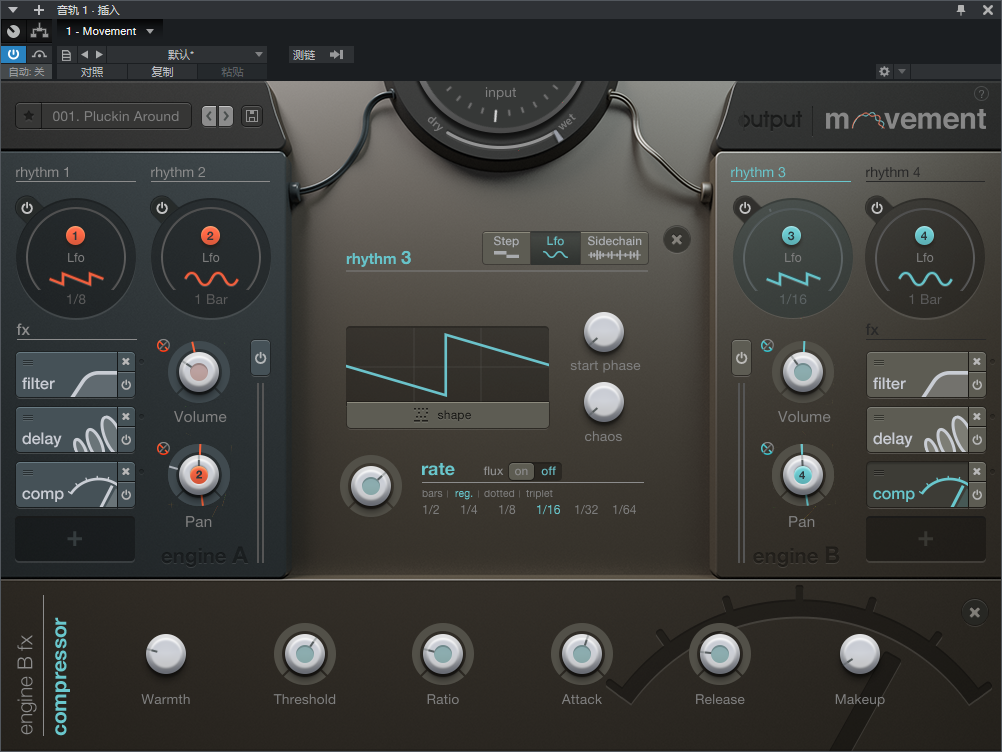Favorite the preset with the star icon
The height and width of the screenshot is (752, 1002).
pyautogui.click(x=29, y=116)
